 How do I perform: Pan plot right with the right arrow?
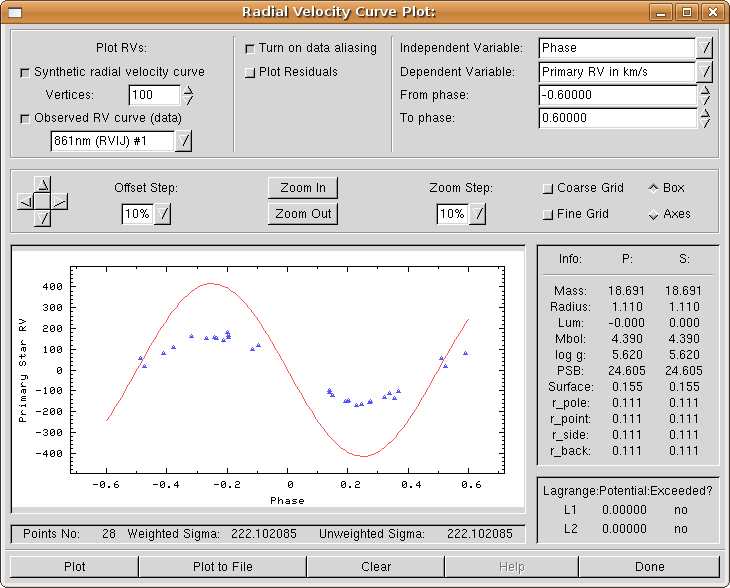[x=60, y=202]
